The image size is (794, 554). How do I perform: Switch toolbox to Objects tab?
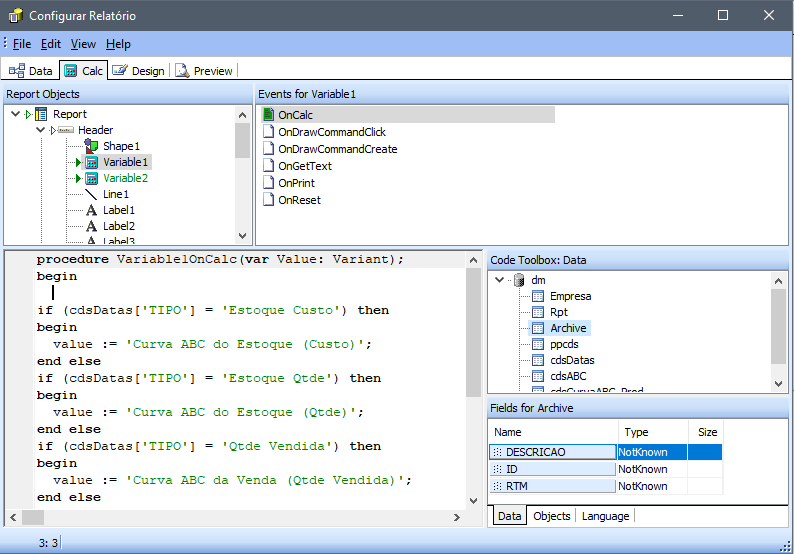tap(551, 516)
